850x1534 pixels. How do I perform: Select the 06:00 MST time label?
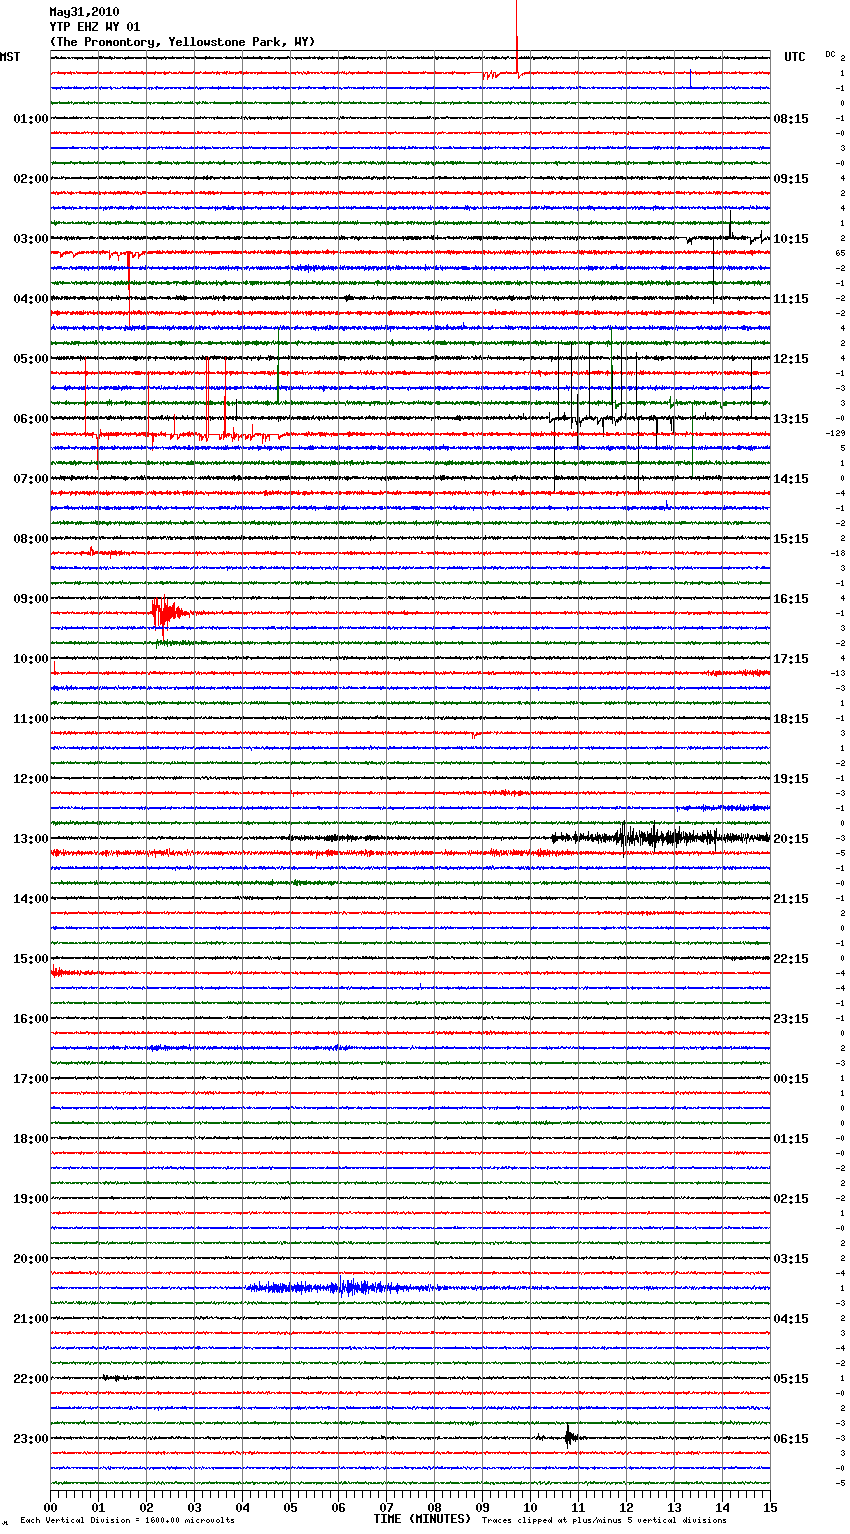pos(31,419)
